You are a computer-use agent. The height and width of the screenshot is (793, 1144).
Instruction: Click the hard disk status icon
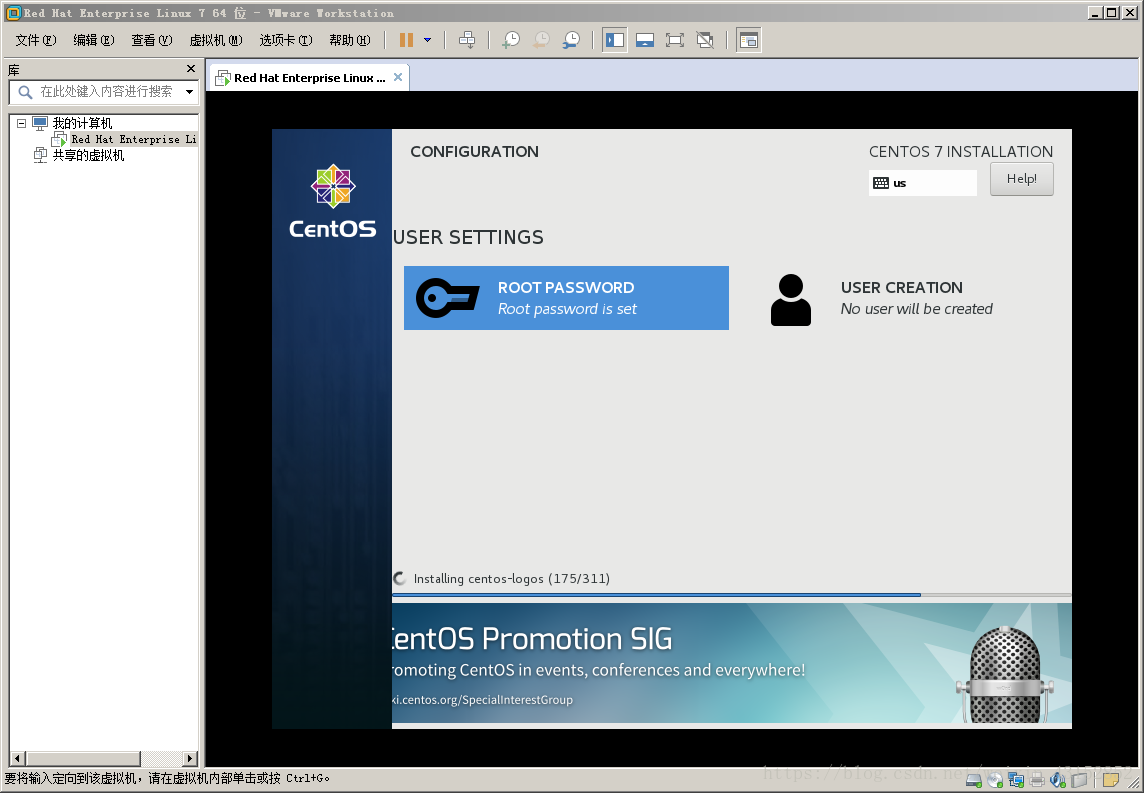coord(973,781)
